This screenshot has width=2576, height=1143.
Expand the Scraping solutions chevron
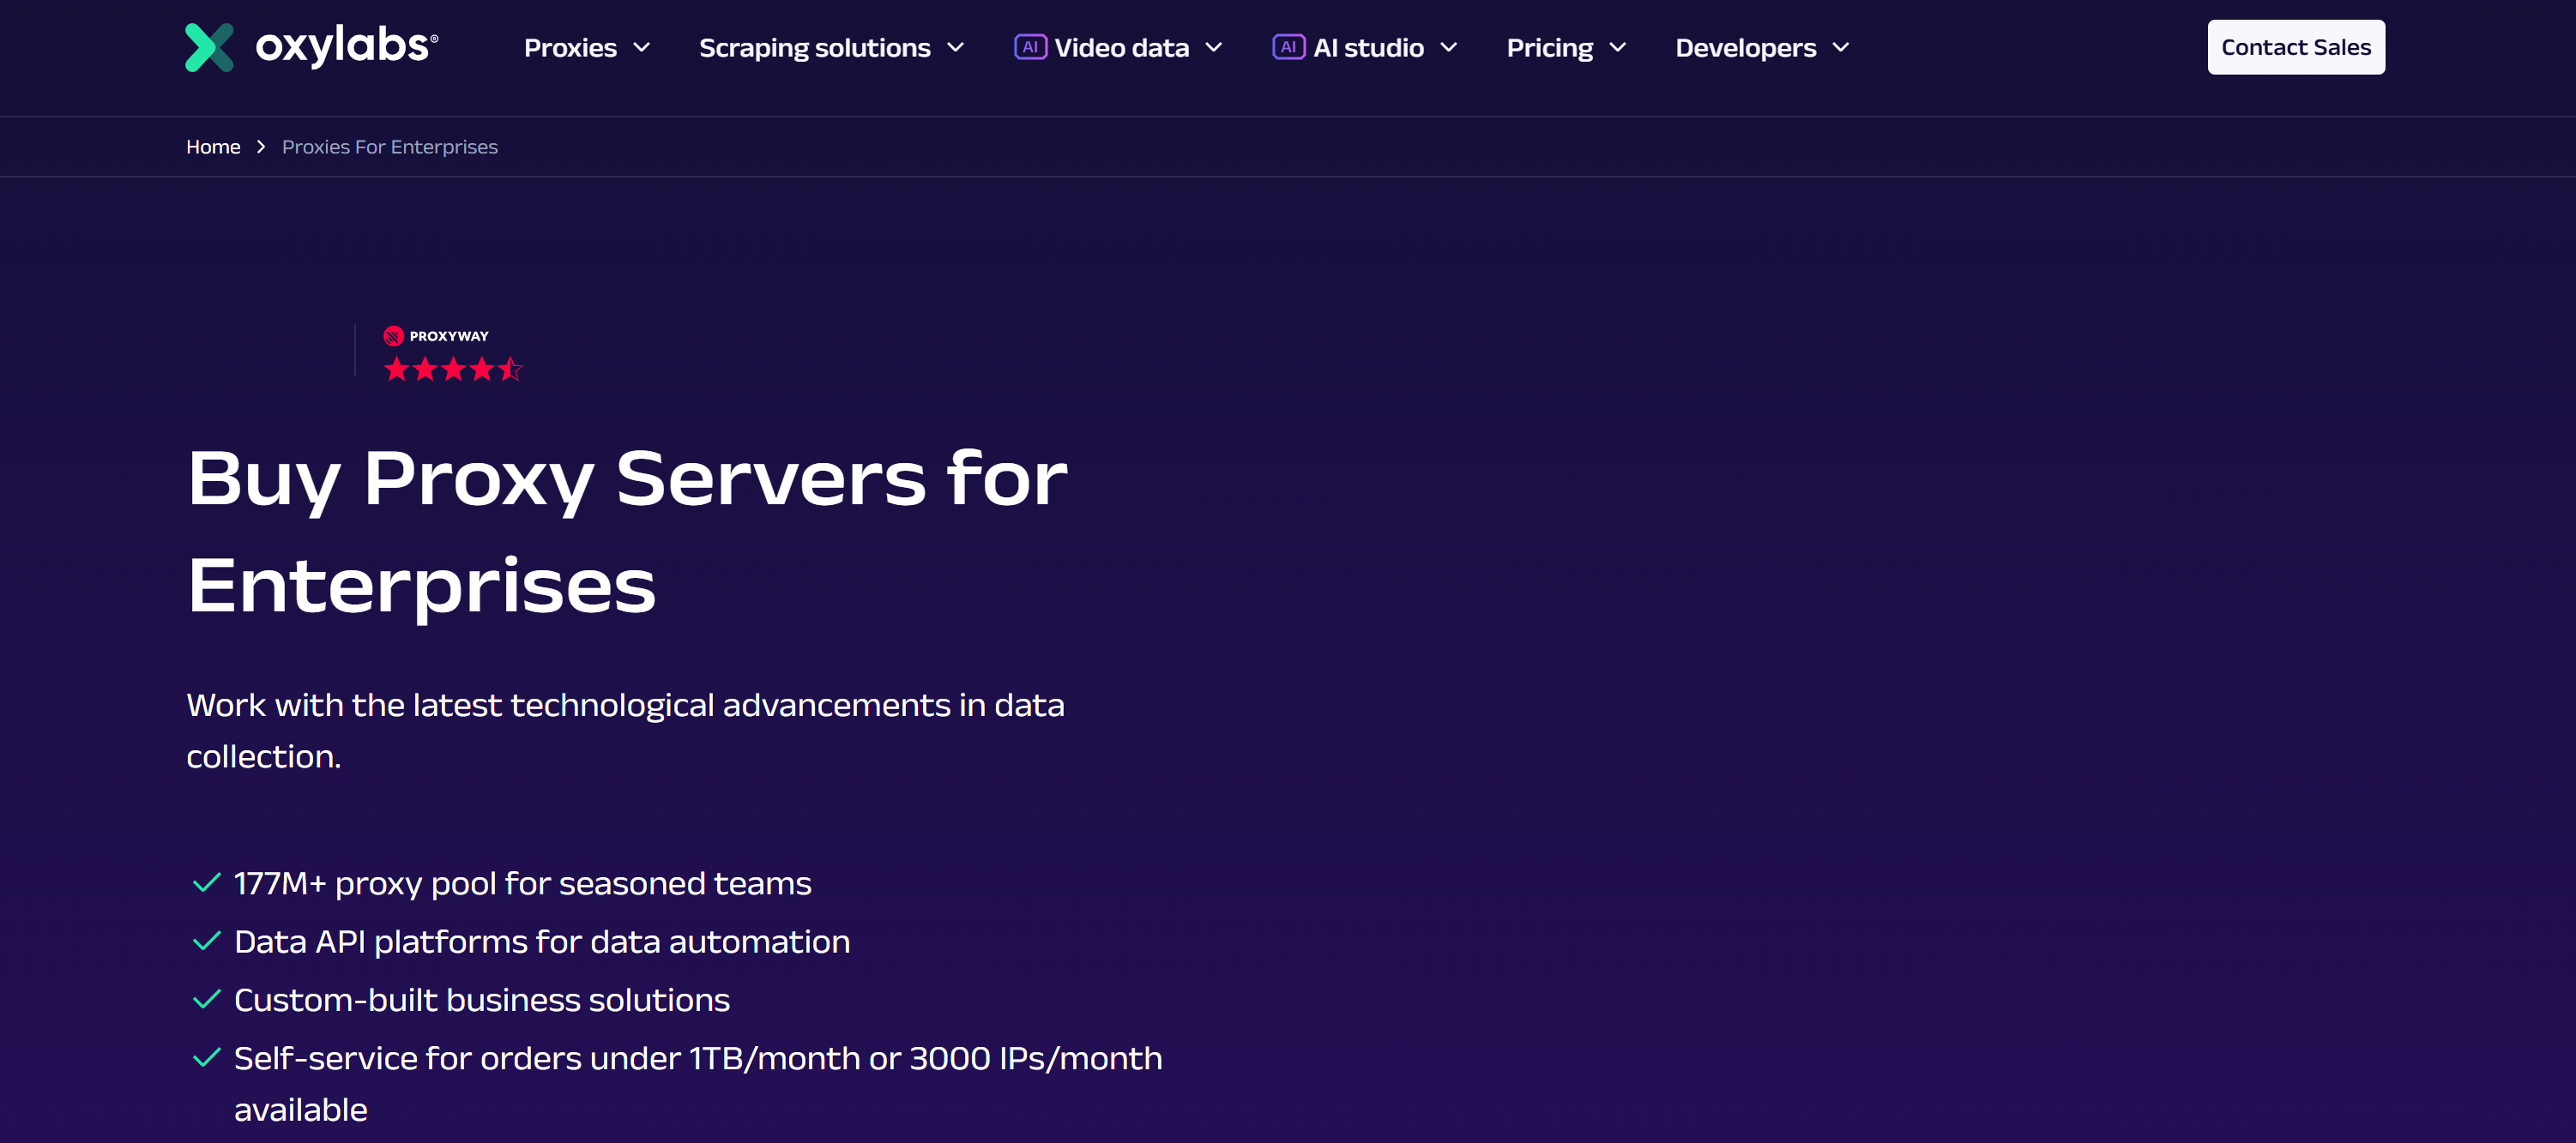[955, 47]
